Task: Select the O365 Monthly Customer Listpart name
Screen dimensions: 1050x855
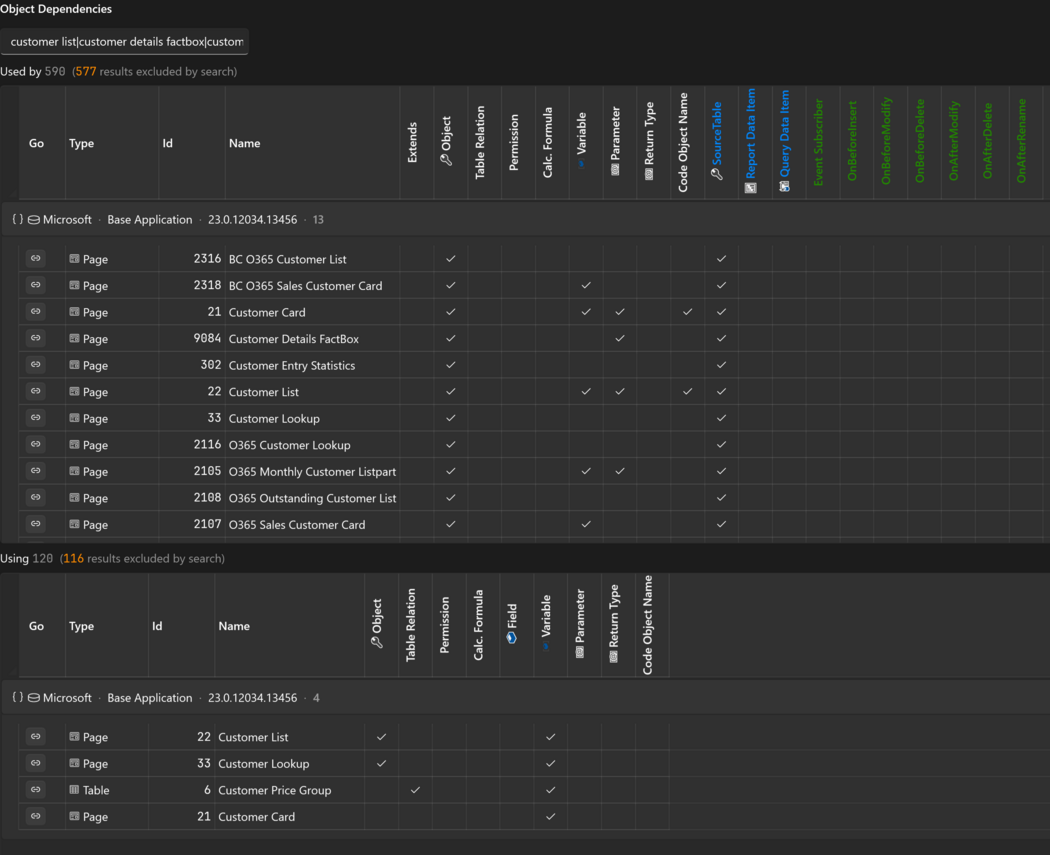Action: pos(312,471)
